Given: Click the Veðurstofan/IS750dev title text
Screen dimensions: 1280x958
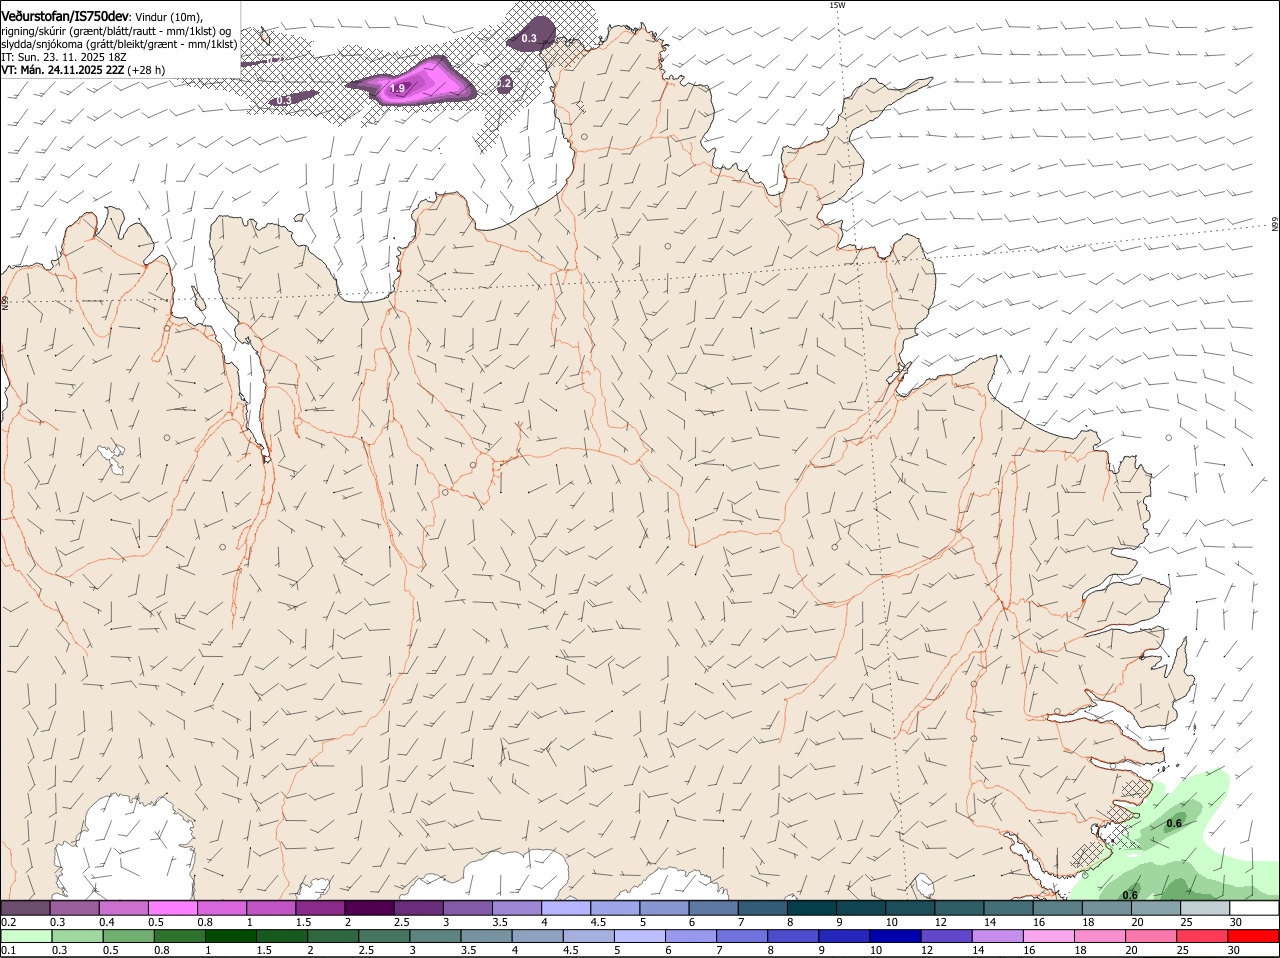Looking at the screenshot, I should [x=65, y=16].
